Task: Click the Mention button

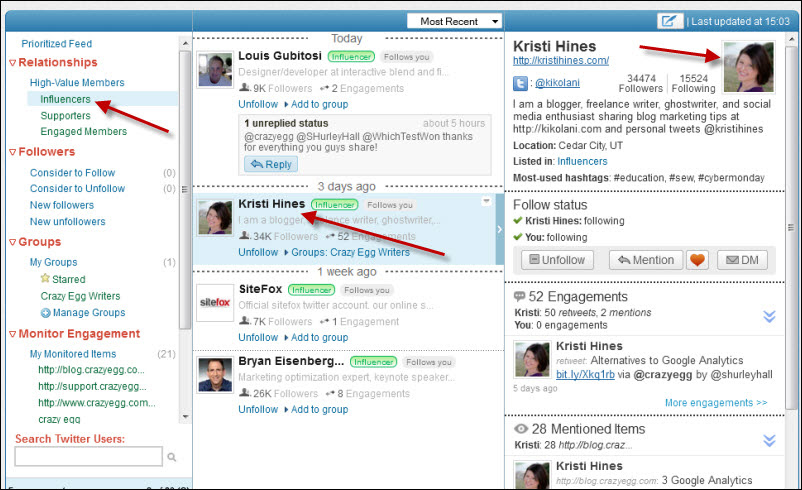Action: tap(646, 260)
